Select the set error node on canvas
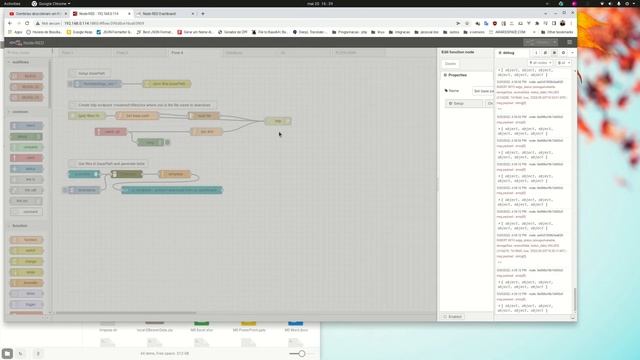The height and width of the screenshot is (360, 640). (x=207, y=132)
